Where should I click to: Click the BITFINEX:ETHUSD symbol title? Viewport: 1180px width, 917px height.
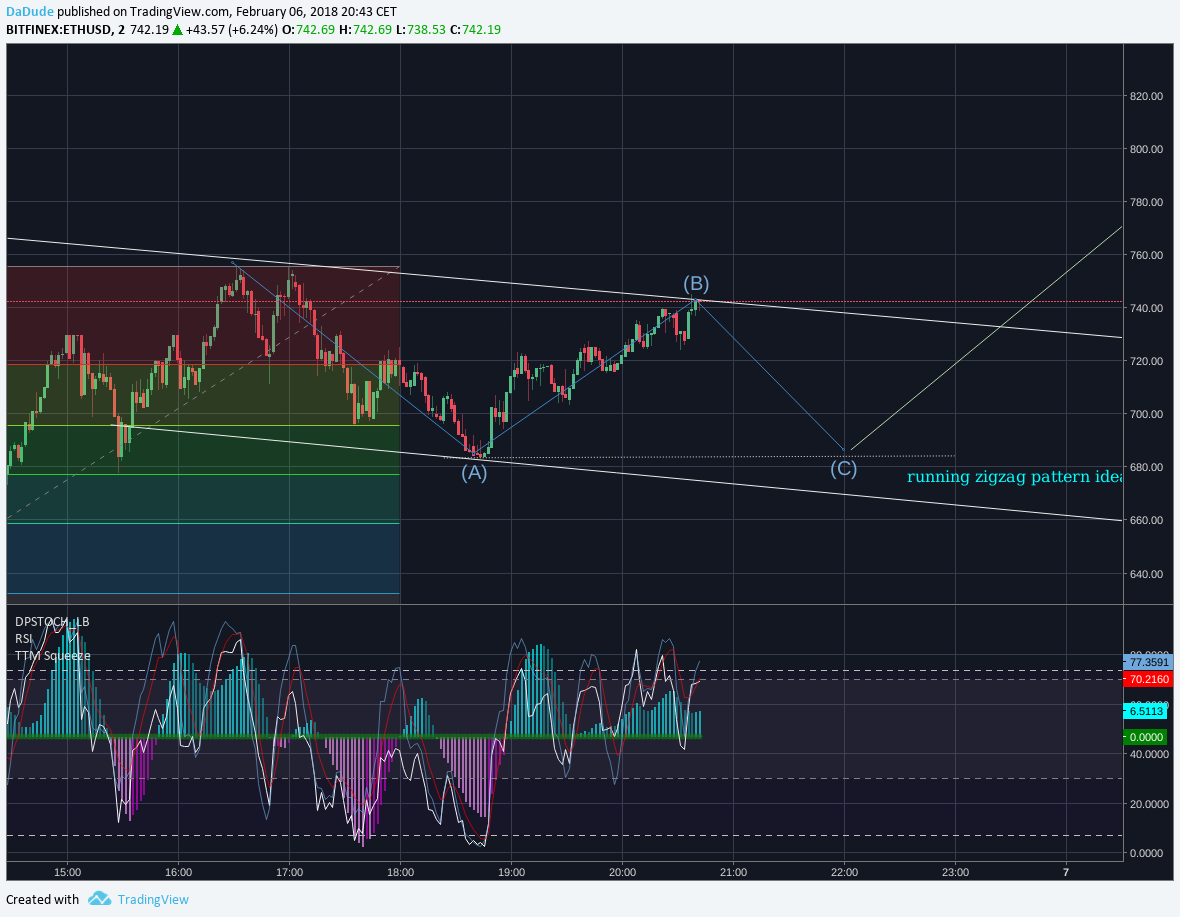[60, 30]
